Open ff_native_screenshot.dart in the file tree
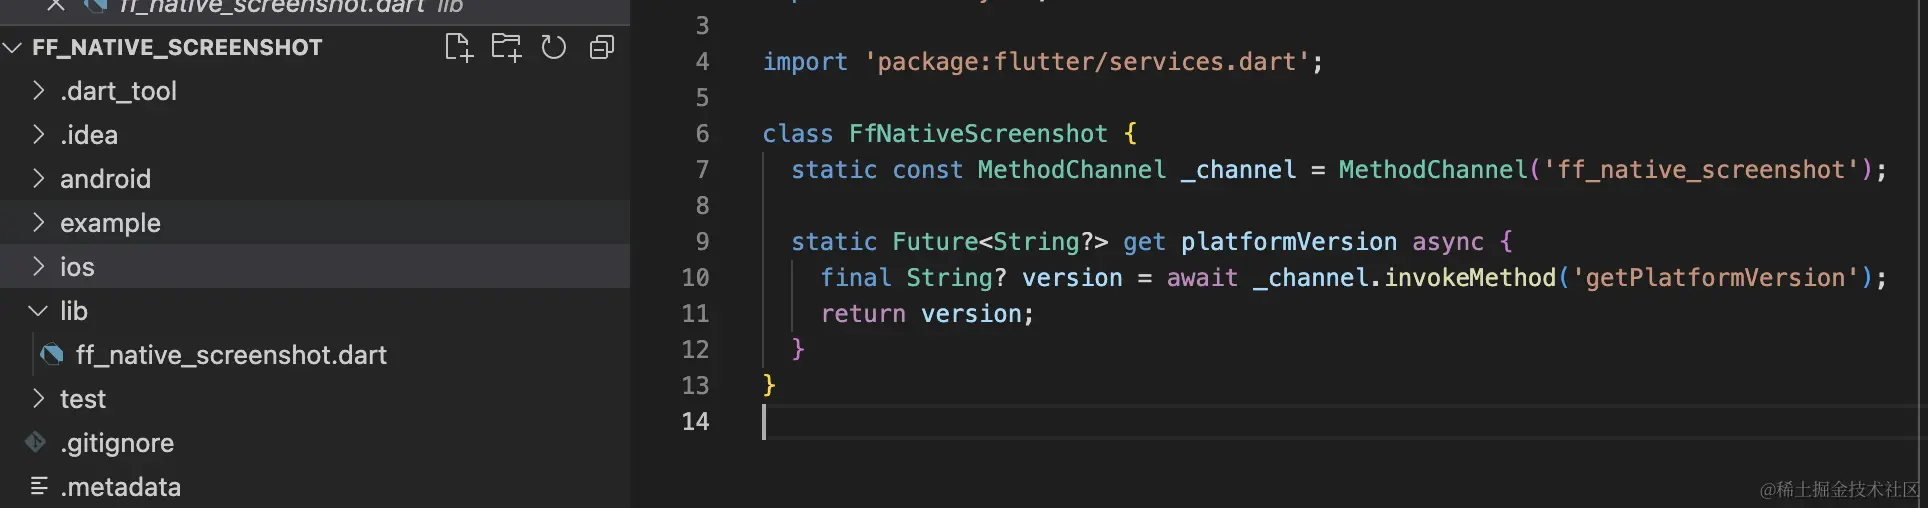Image resolution: width=1928 pixels, height=508 pixels. (231, 355)
